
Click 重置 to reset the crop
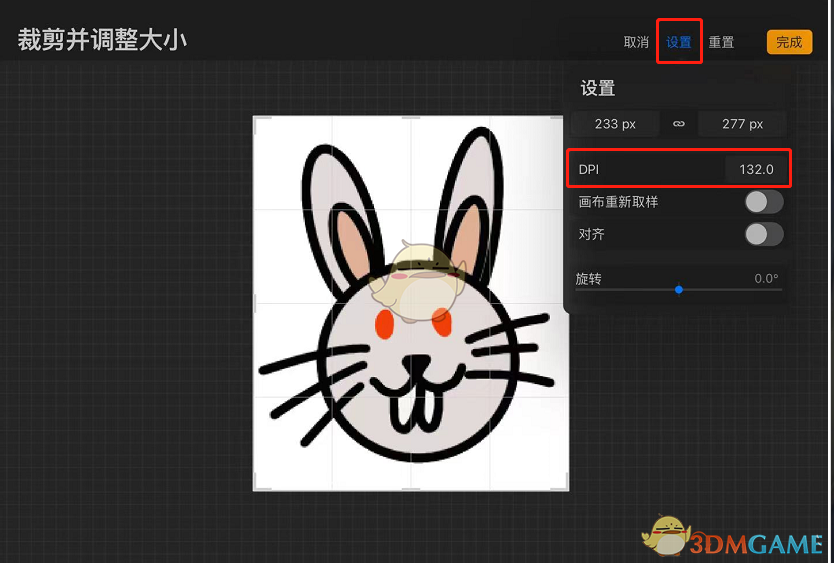pyautogui.click(x=721, y=42)
